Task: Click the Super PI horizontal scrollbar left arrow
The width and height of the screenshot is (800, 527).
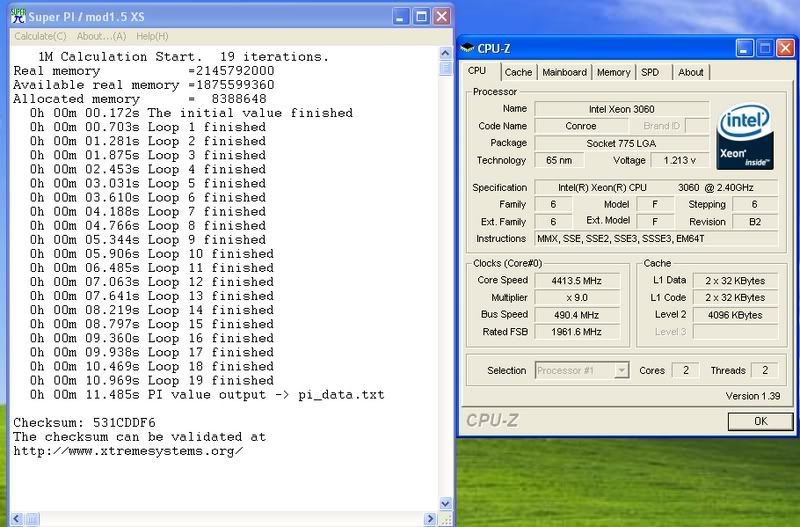Action: coord(16,519)
